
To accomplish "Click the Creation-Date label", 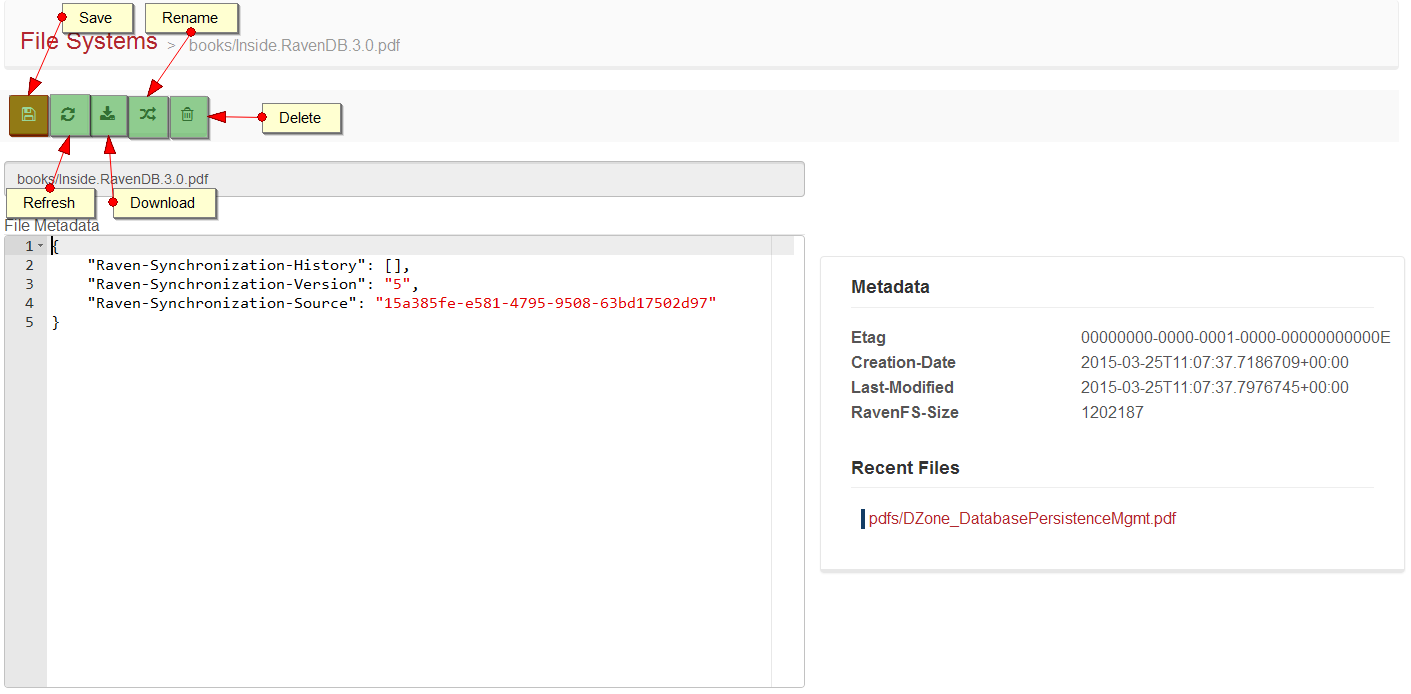I will [x=903, y=363].
